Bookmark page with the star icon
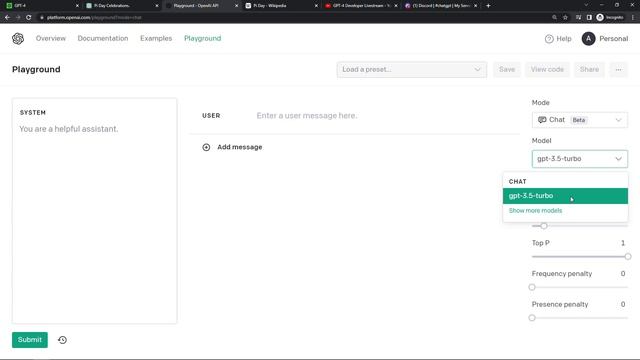This screenshot has width=640, height=360. click(x=565, y=17)
